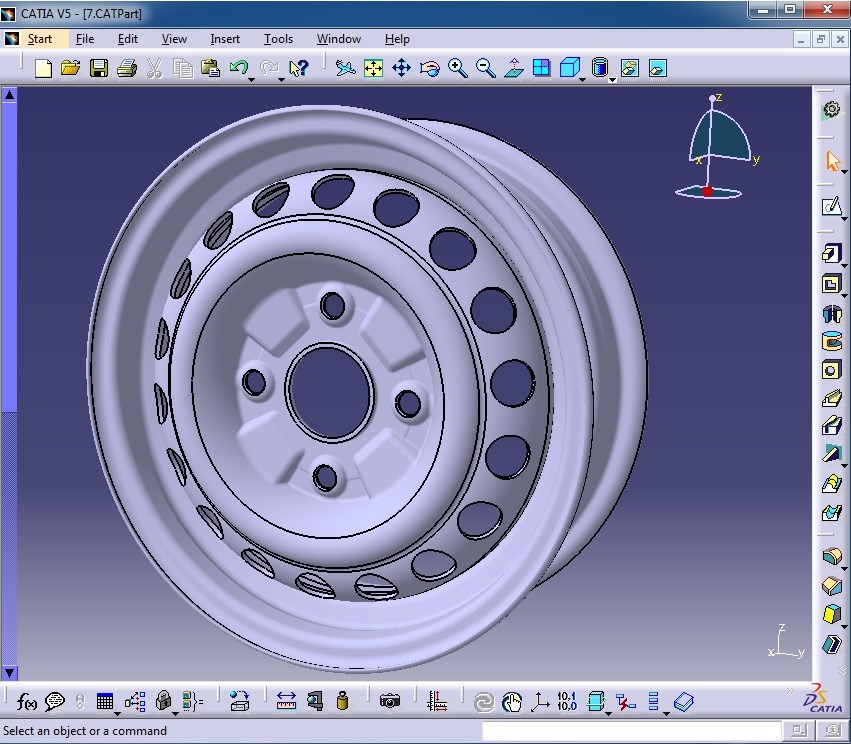Open the Insert menu
Image resolution: width=851 pixels, height=744 pixels.
[x=225, y=39]
